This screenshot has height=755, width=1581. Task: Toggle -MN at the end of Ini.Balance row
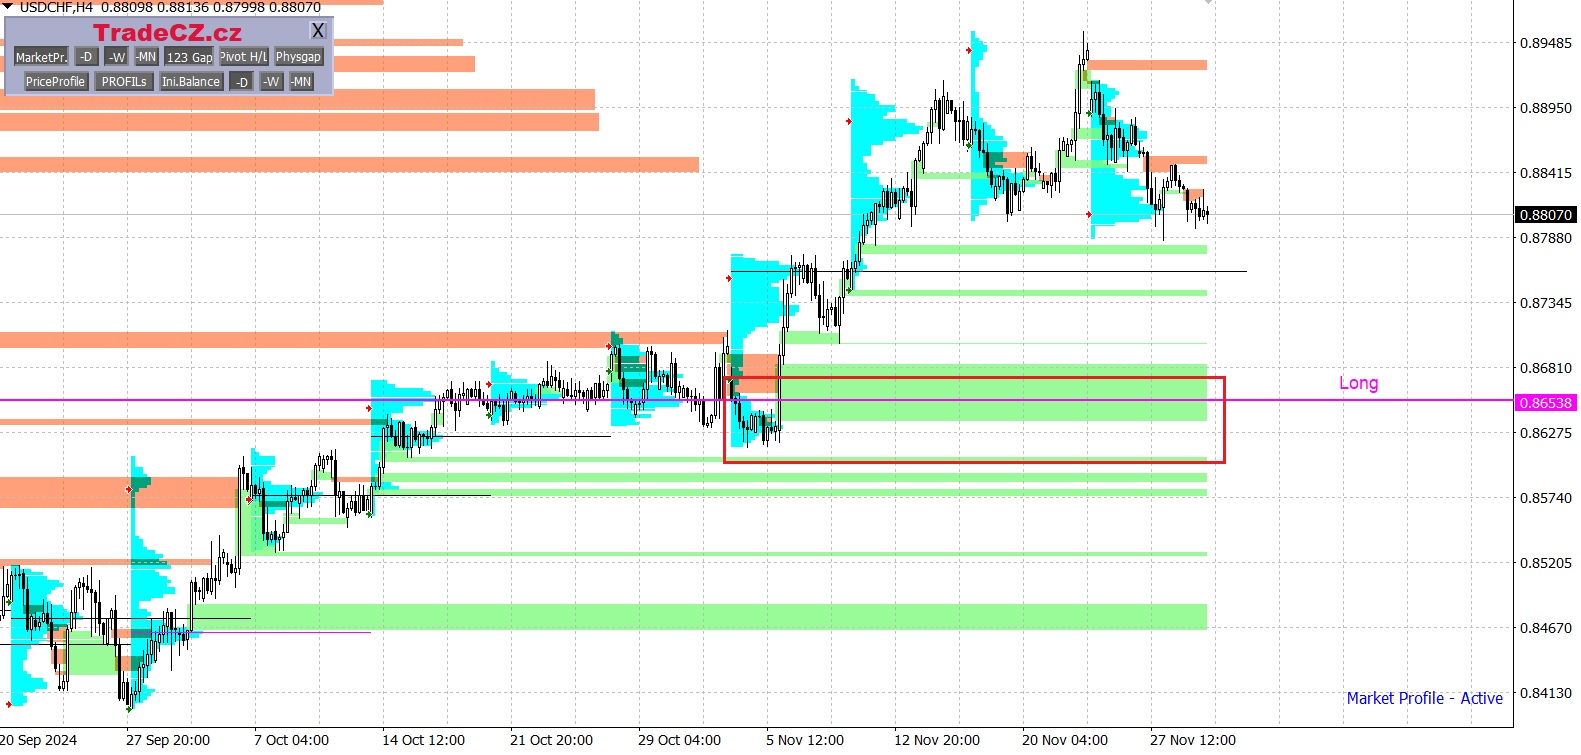point(301,81)
